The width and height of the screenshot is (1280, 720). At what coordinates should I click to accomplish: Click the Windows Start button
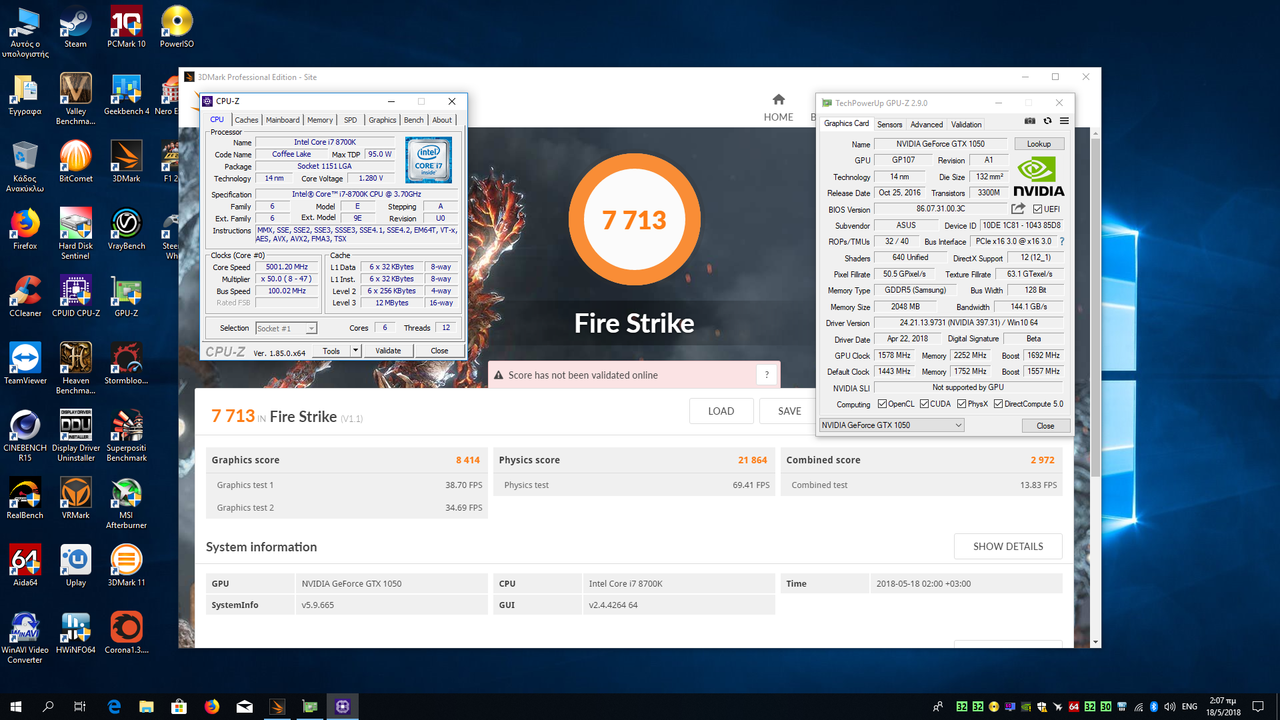point(16,706)
